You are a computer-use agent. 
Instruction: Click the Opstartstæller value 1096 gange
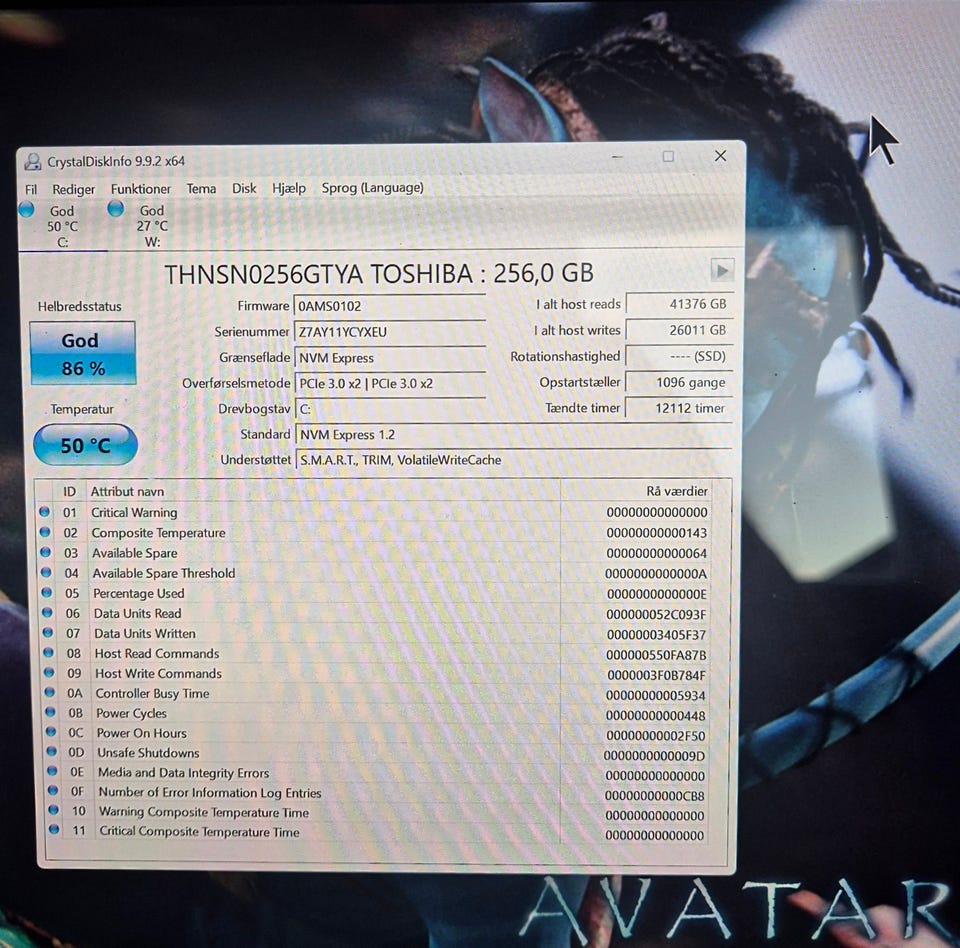(x=678, y=382)
